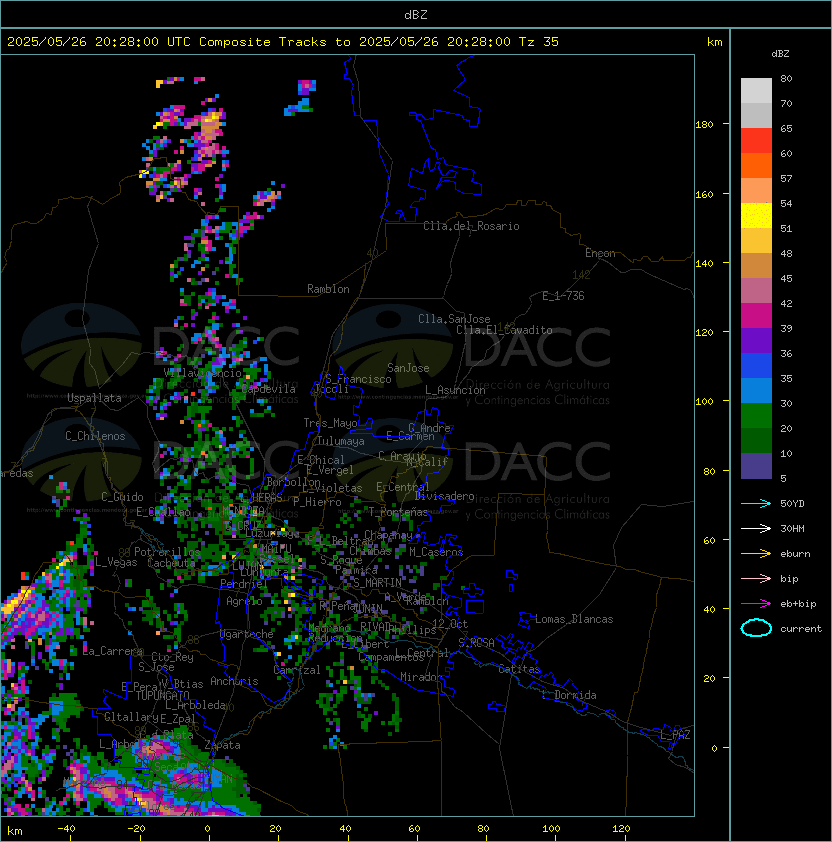Click the 'Uspallata' map label

pos(95,398)
